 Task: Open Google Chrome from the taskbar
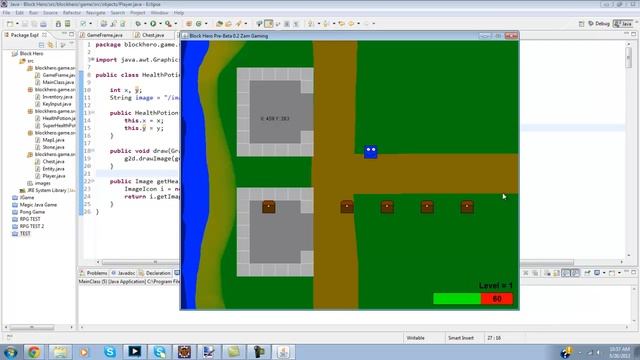pos(34,352)
